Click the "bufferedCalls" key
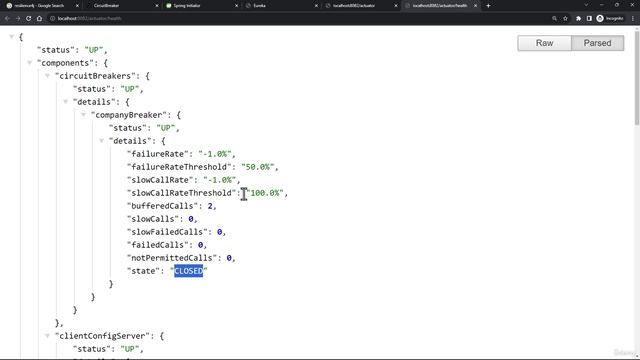Image resolution: width=640 pixels, height=360 pixels. pyautogui.click(x=164, y=206)
